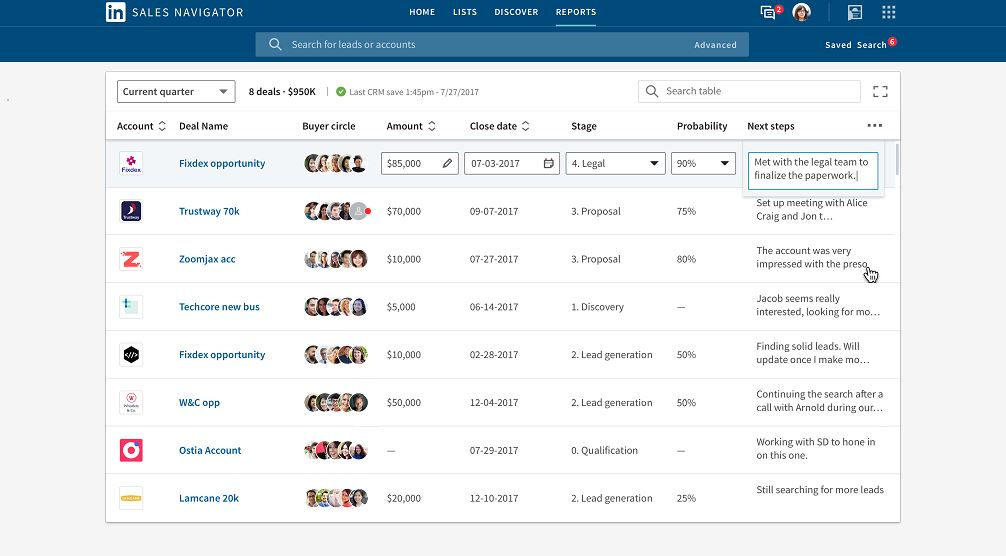Open the calendar icon for close date 07-03-2017

(549, 164)
